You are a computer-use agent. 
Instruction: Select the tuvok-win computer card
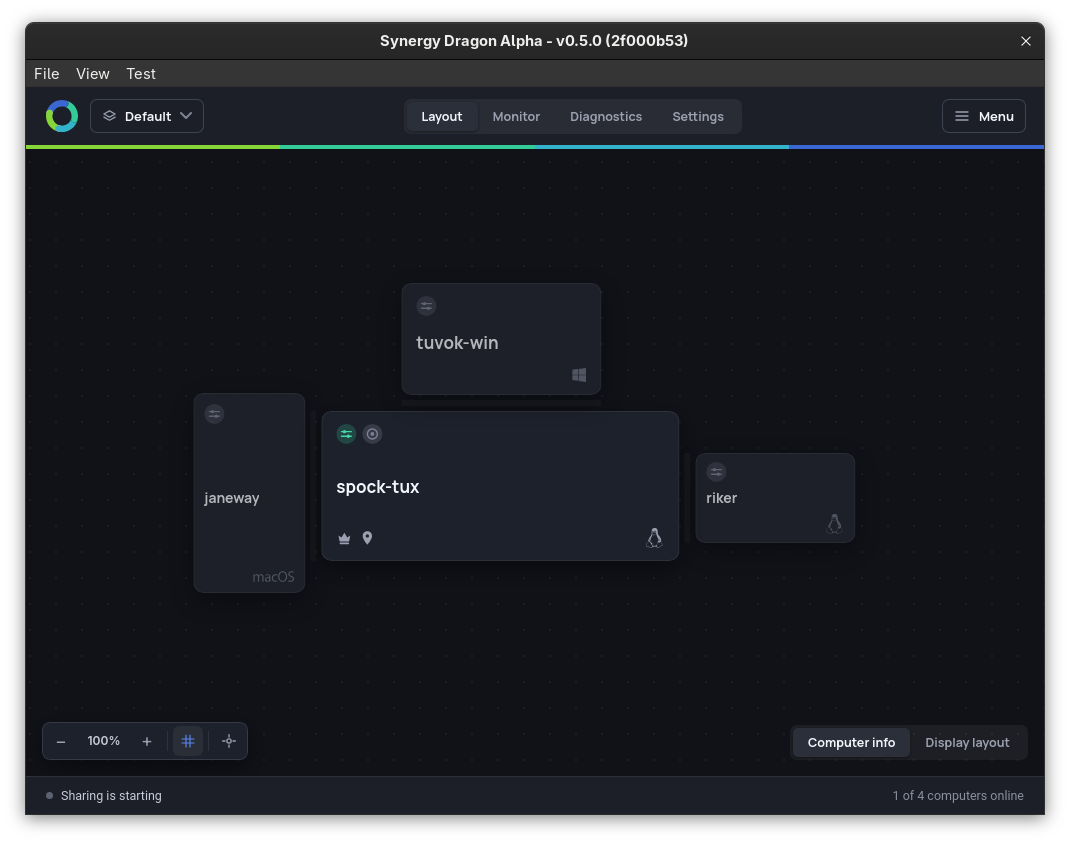tap(501, 339)
